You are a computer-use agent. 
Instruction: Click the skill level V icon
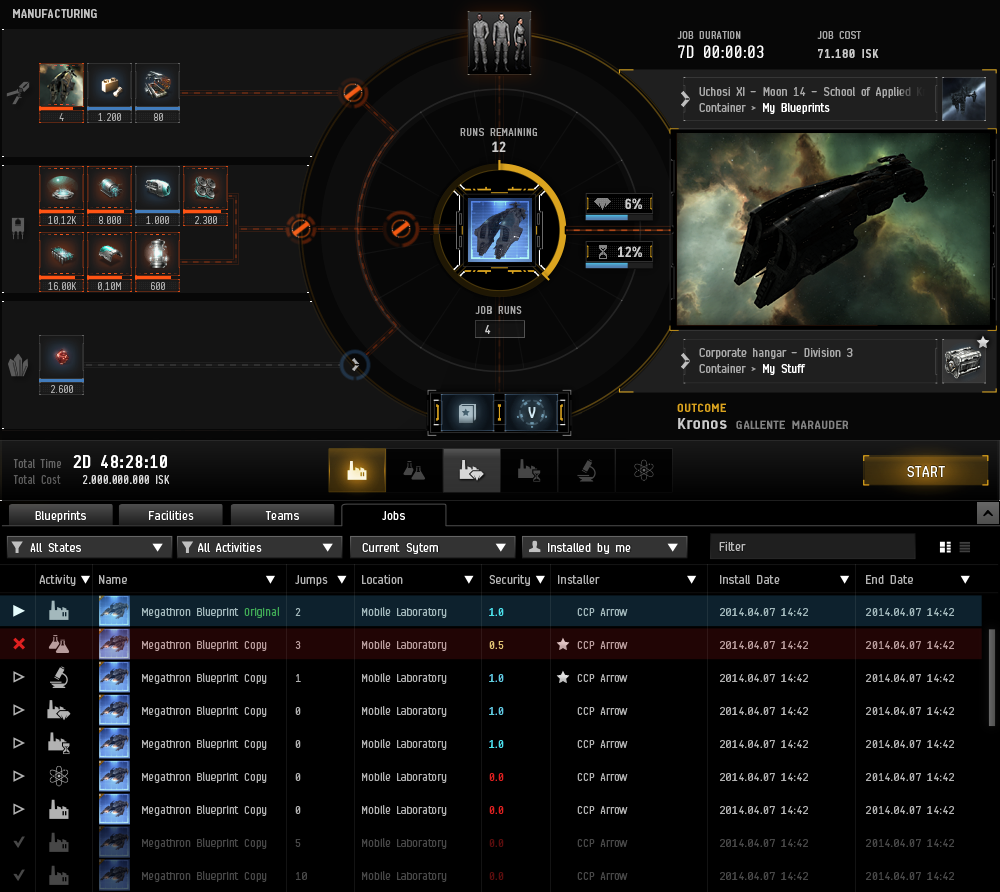tap(532, 413)
